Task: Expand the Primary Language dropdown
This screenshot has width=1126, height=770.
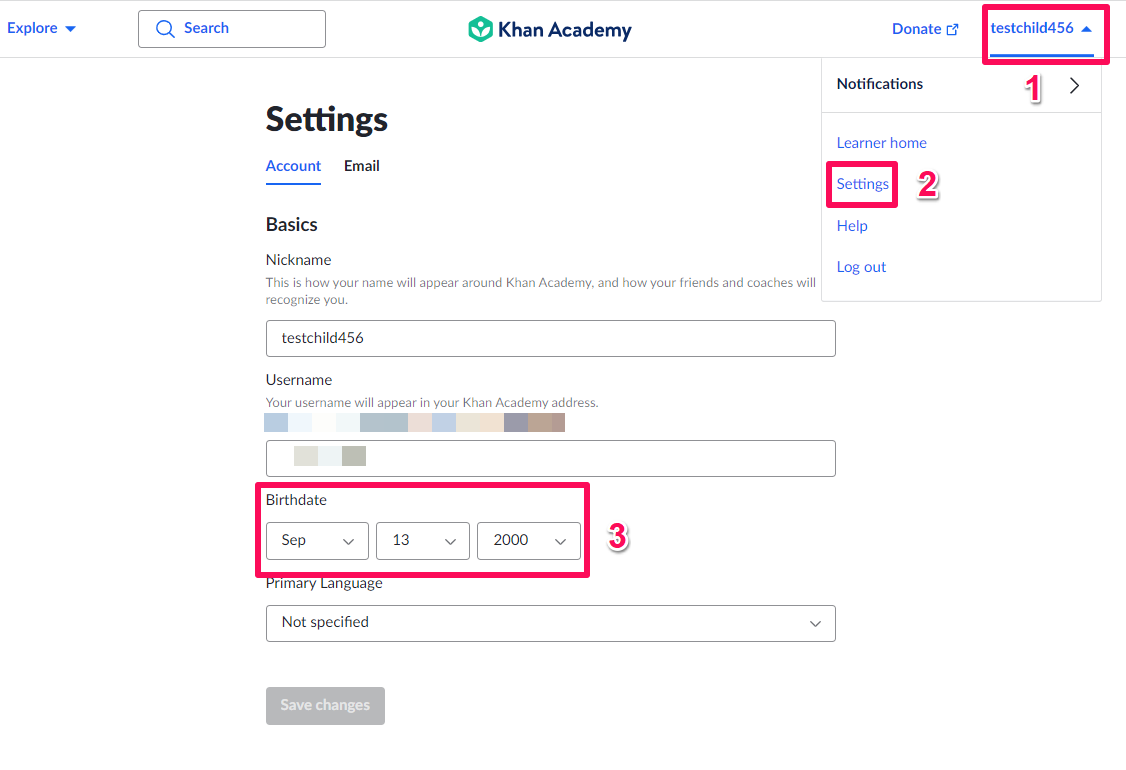Action: 551,623
